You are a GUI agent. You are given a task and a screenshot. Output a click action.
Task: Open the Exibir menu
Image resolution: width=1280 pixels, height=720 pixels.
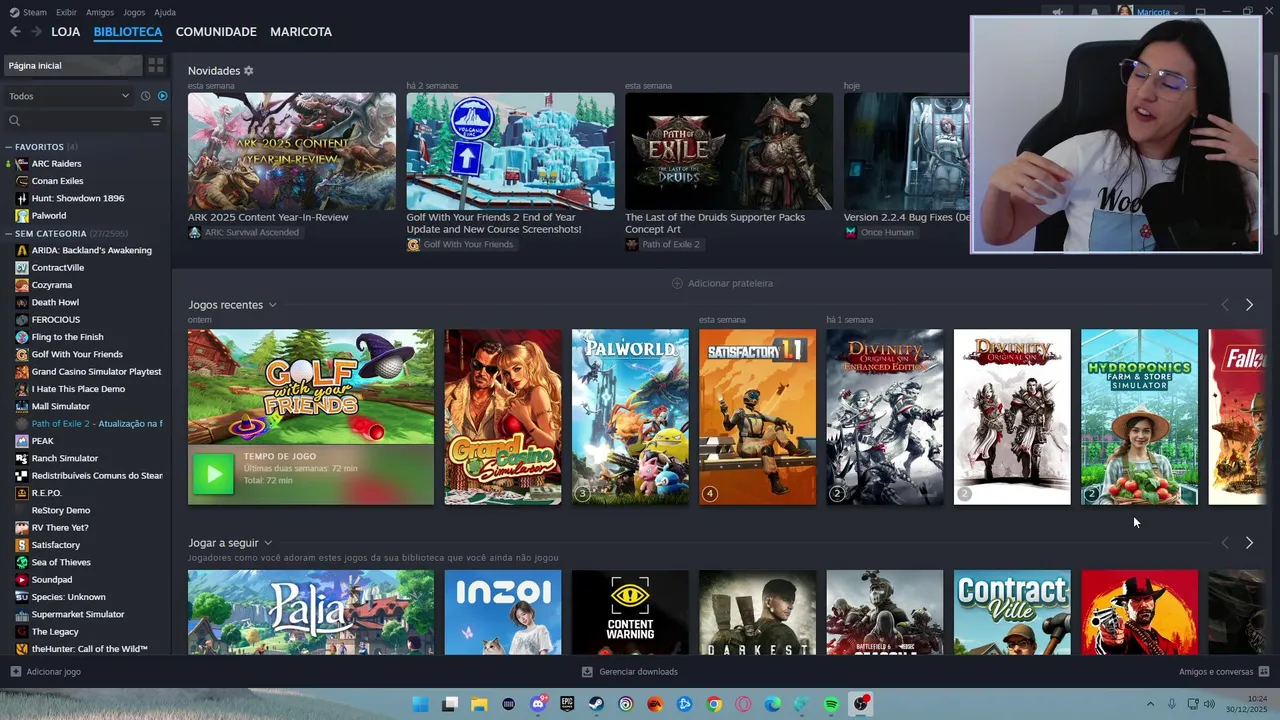point(66,12)
